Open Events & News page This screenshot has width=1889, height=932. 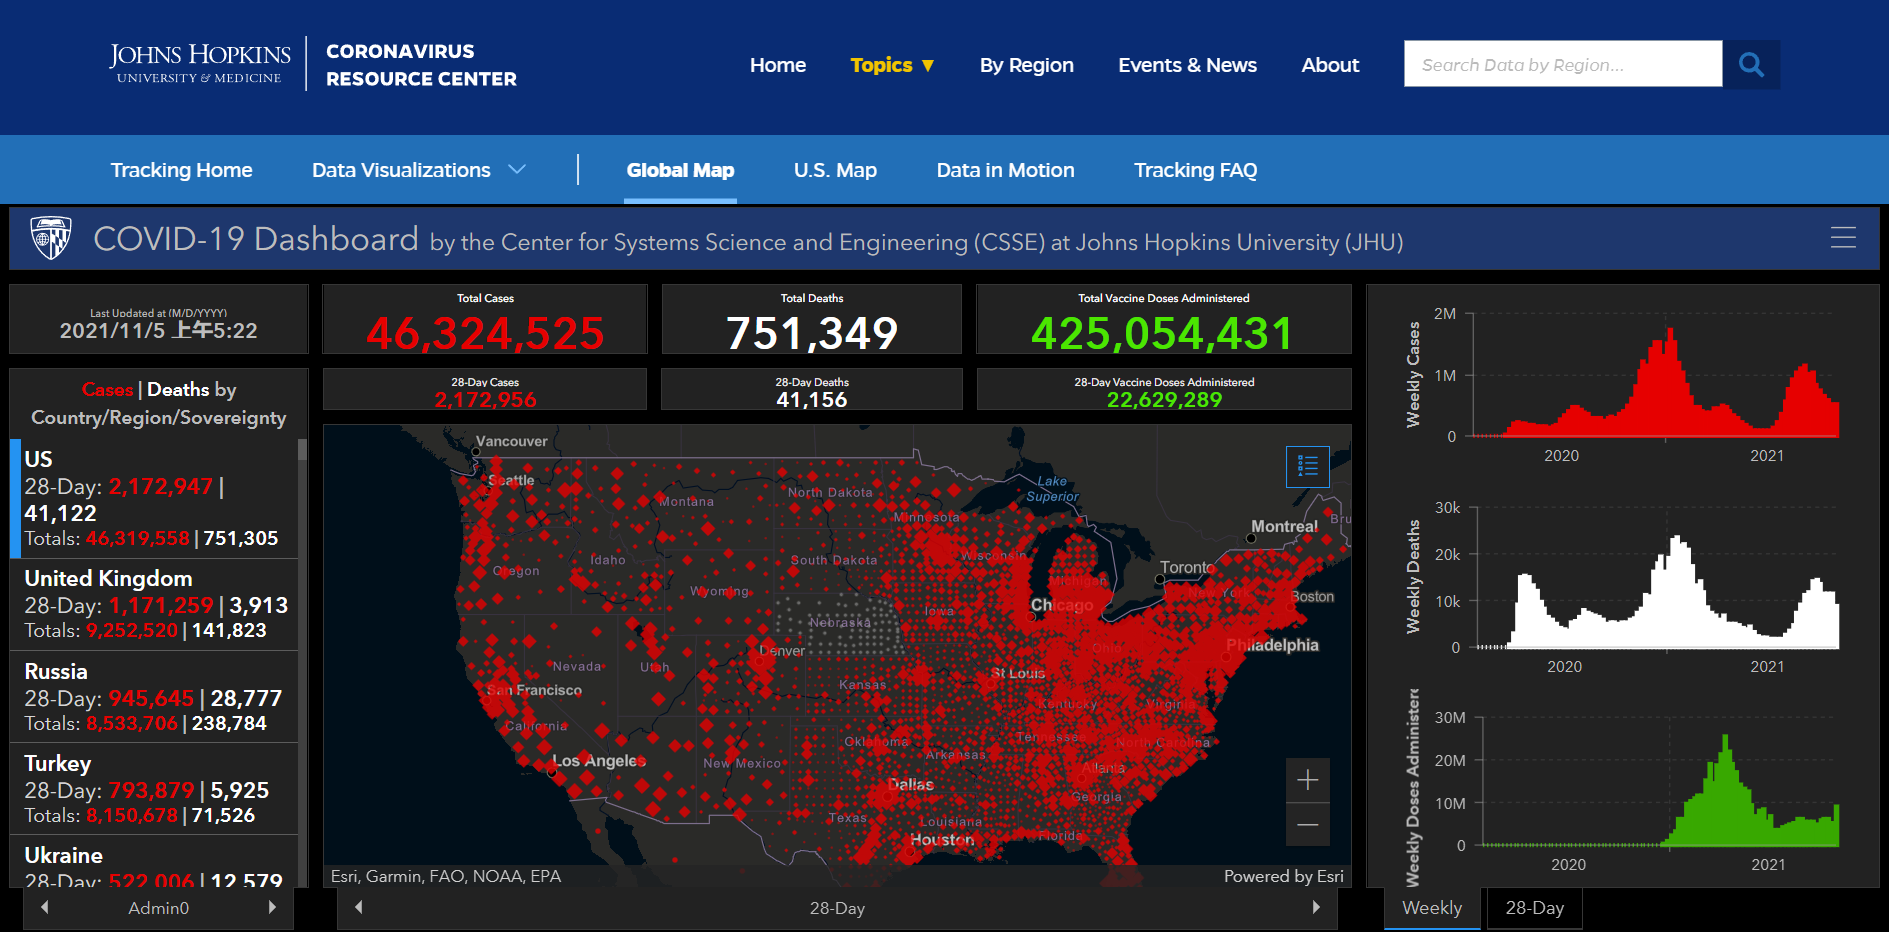pos(1188,65)
